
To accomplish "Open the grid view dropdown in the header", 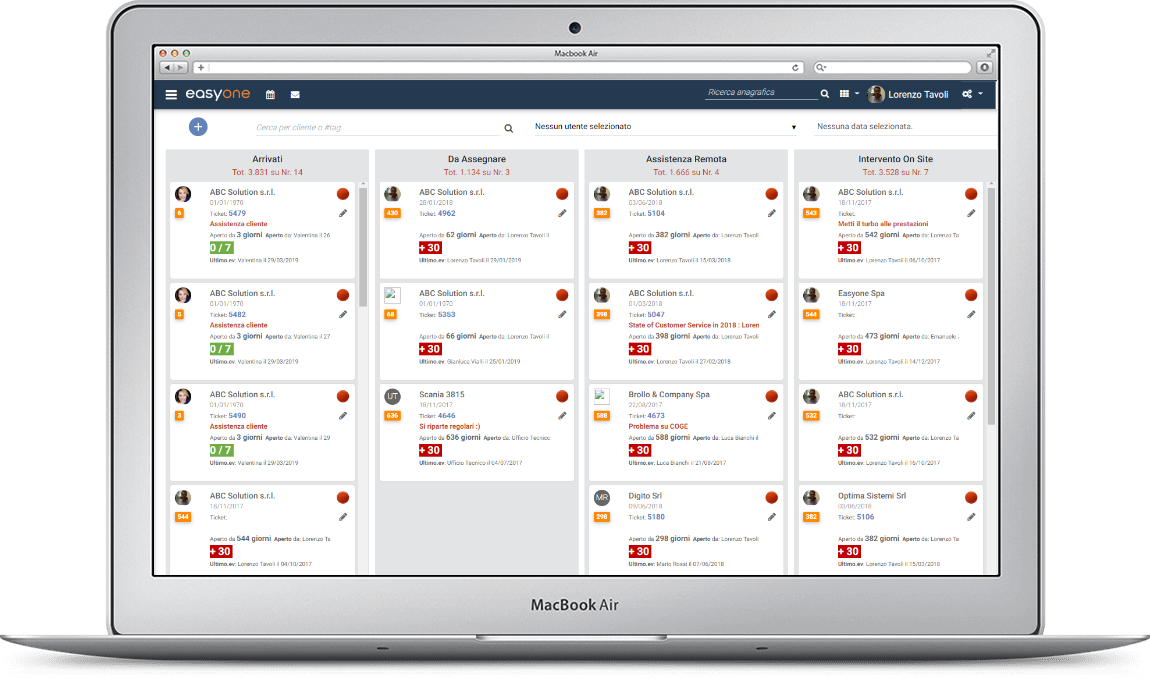I will (849, 94).
